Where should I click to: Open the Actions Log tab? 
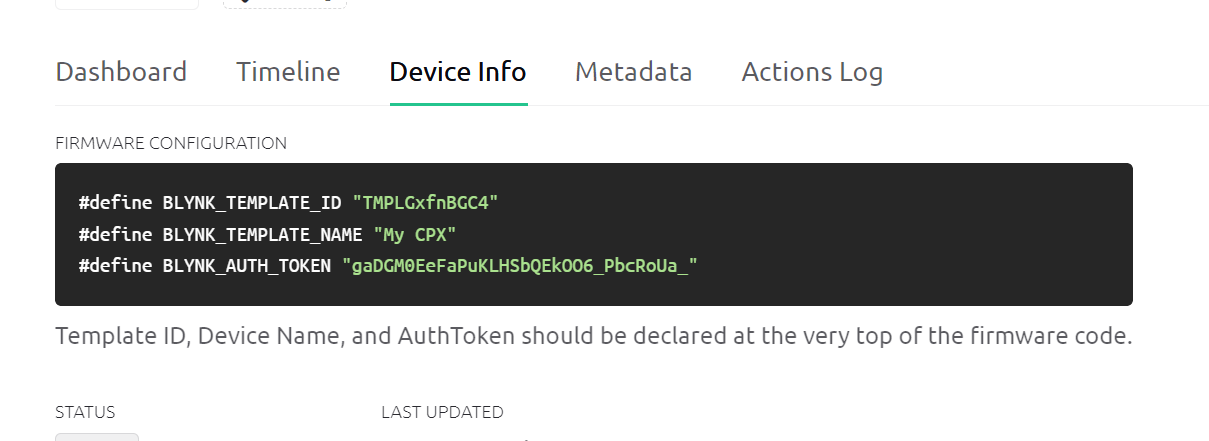[812, 72]
